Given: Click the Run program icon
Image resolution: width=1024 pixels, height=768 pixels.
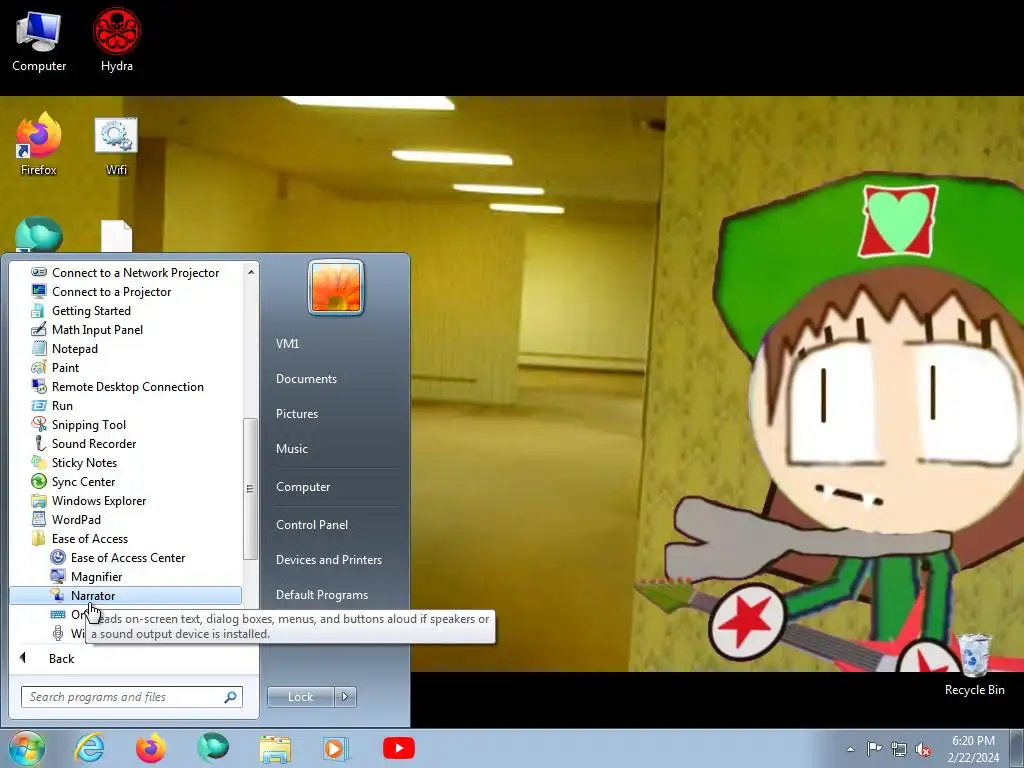Looking at the screenshot, I should (x=39, y=405).
